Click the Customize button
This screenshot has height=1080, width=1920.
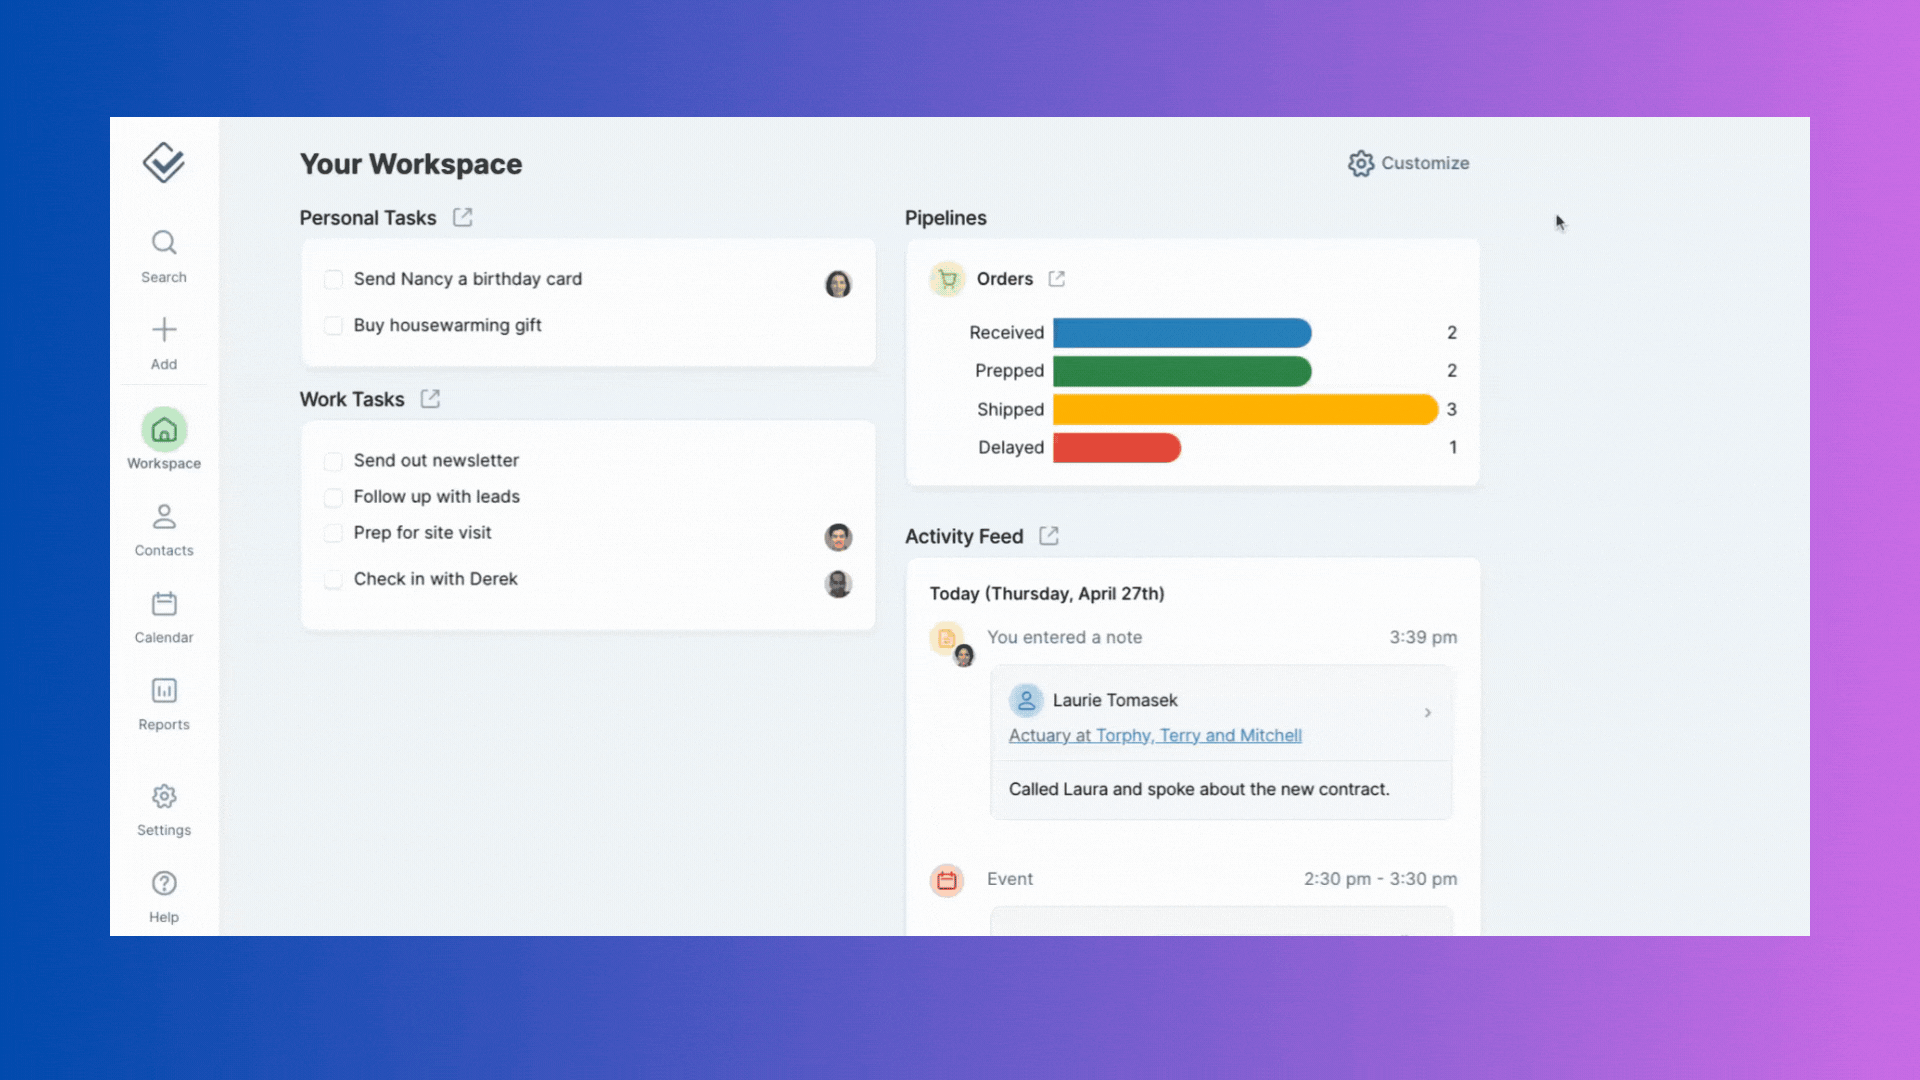(x=1408, y=163)
